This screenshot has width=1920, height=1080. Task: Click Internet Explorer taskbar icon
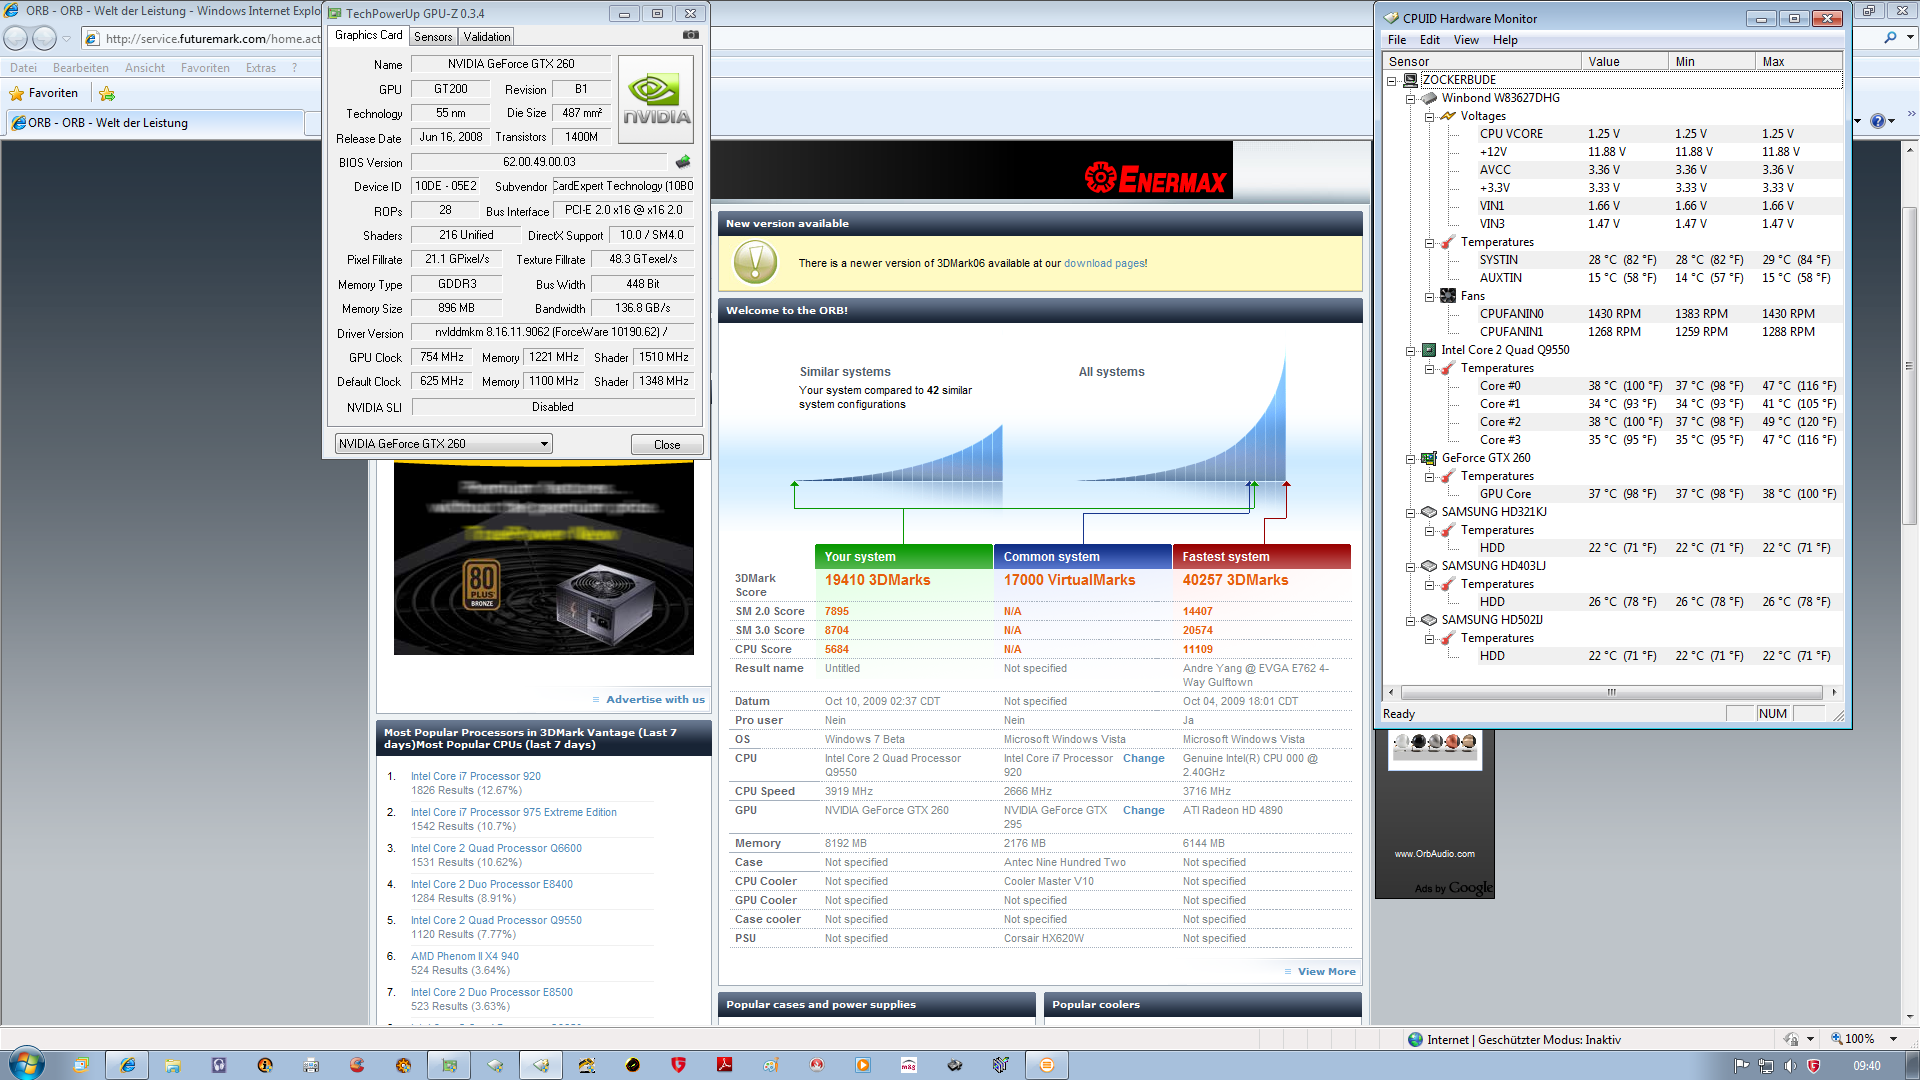pos(127,1065)
